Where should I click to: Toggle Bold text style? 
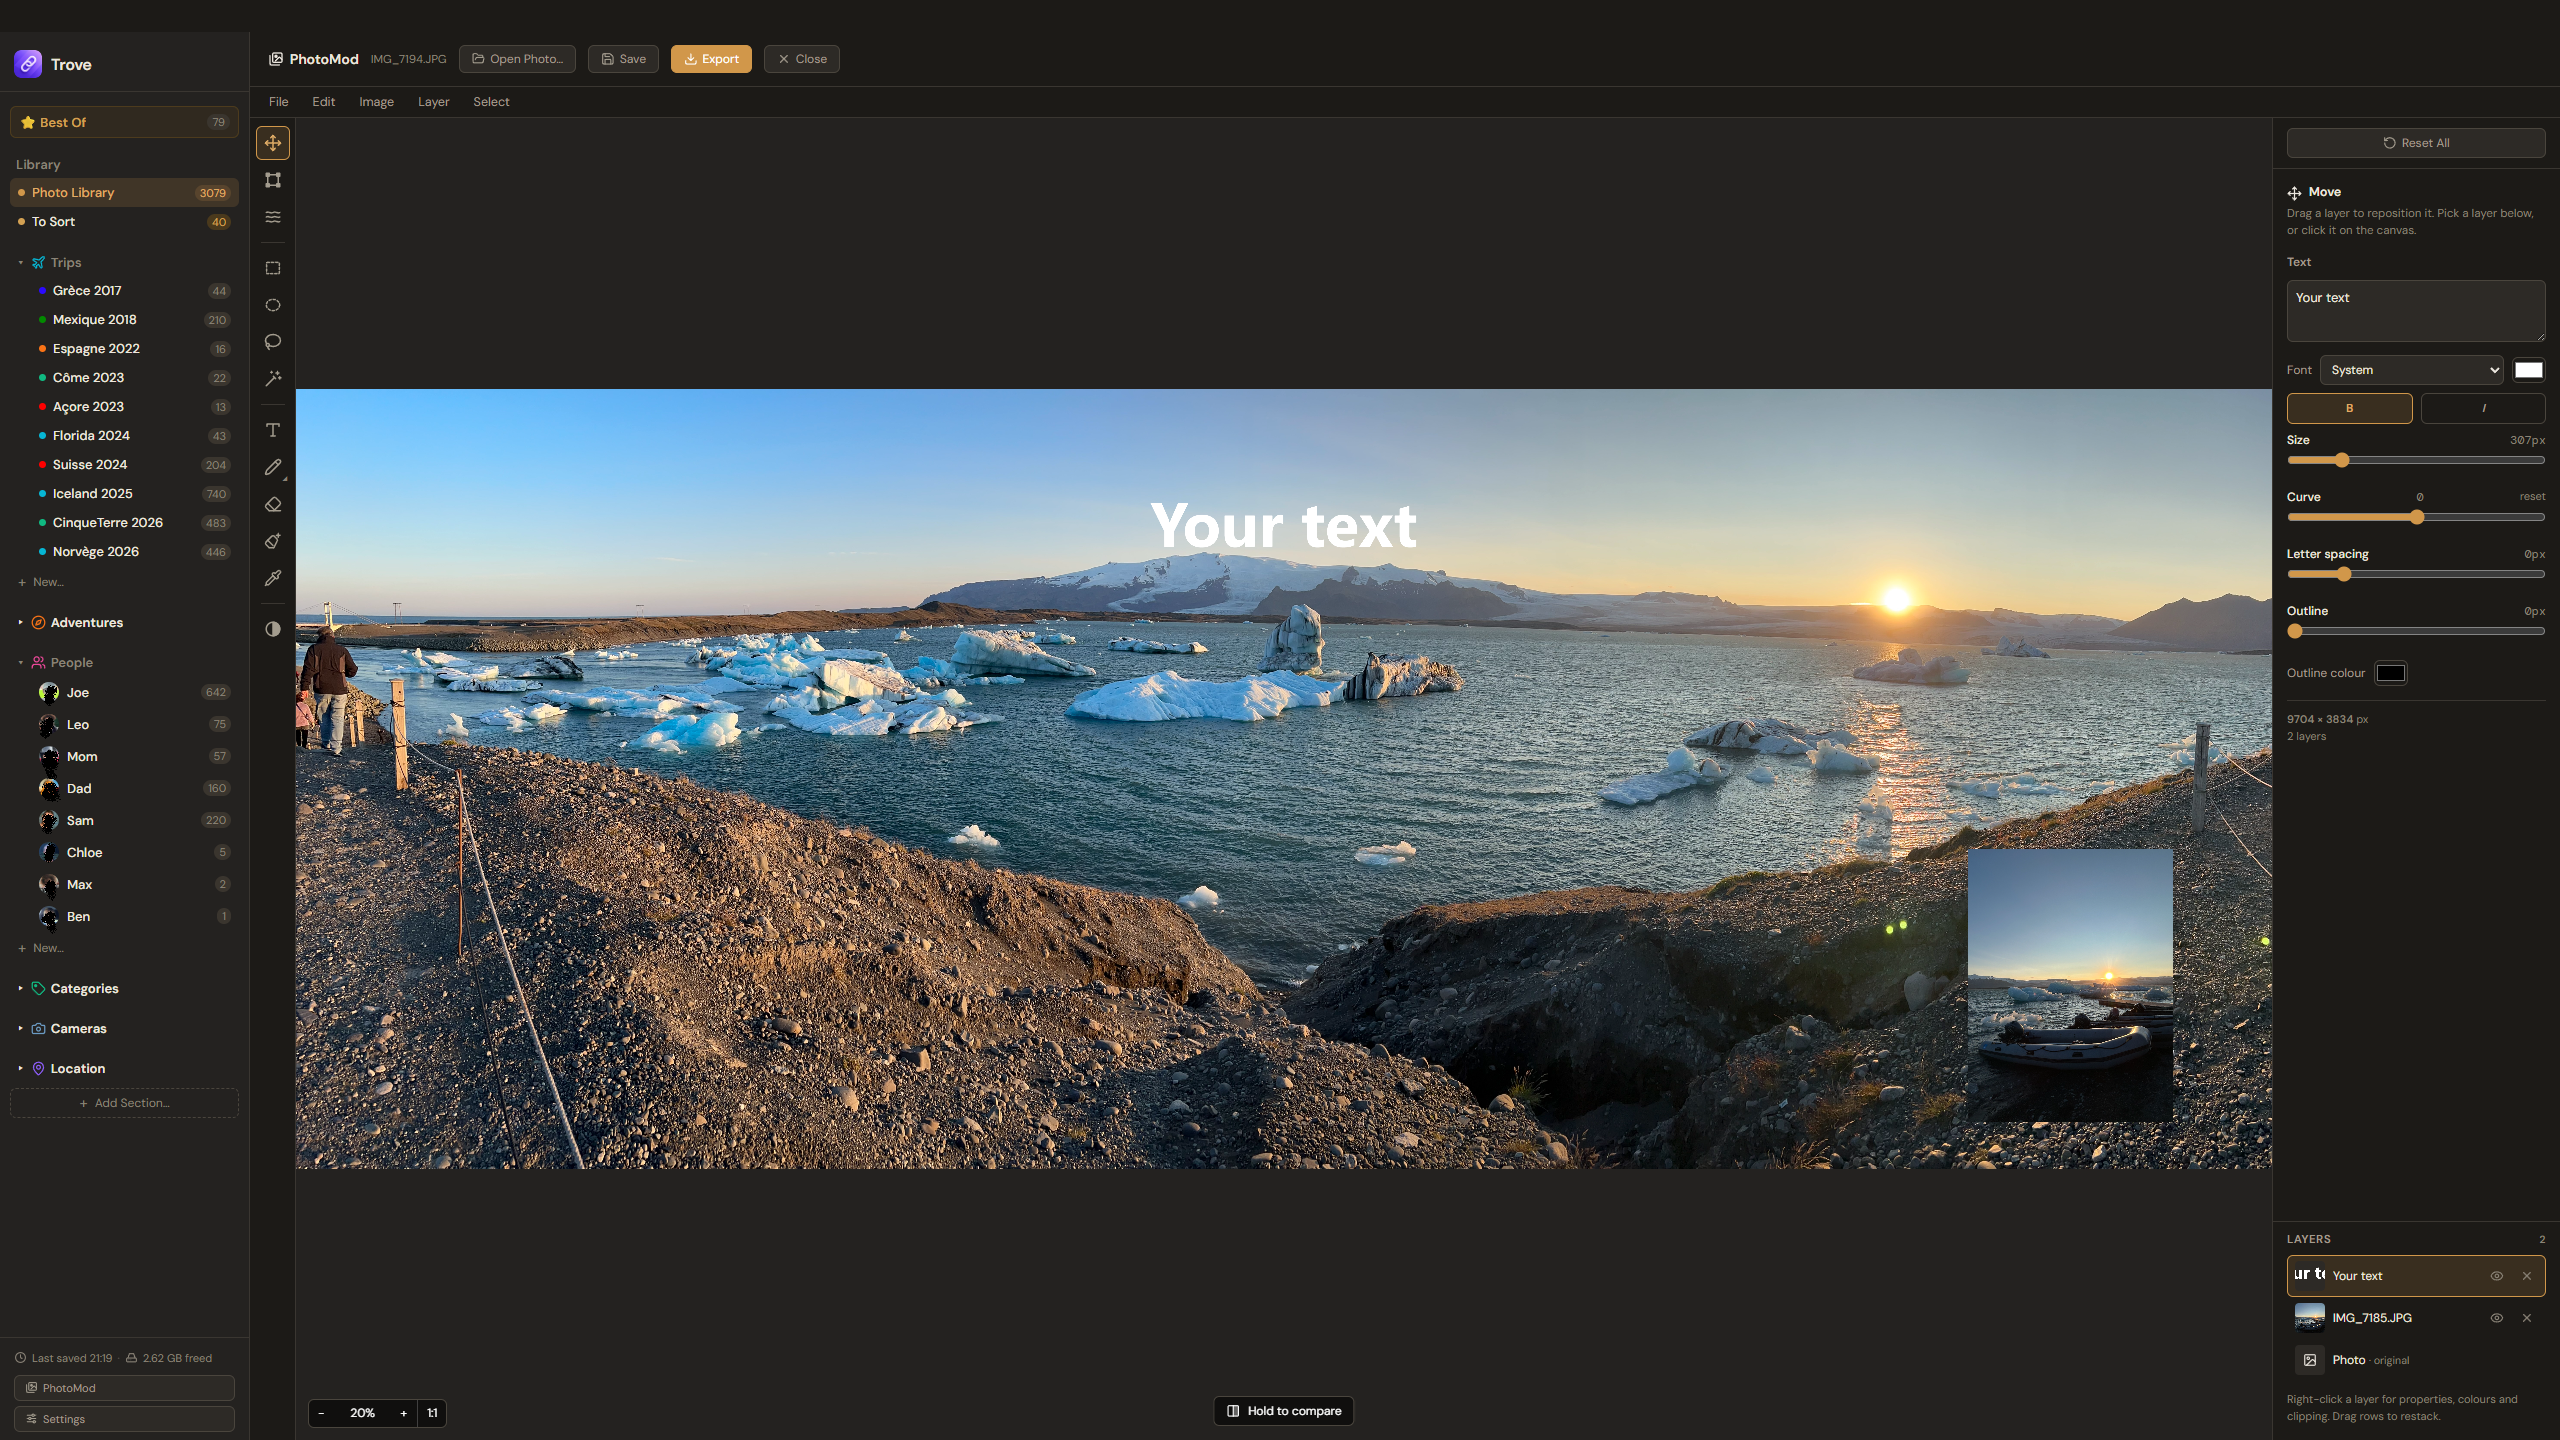(2349, 408)
